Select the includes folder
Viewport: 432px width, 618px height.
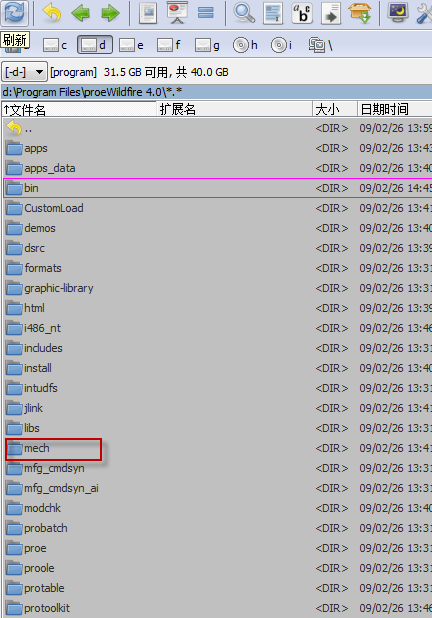[x=34, y=348]
